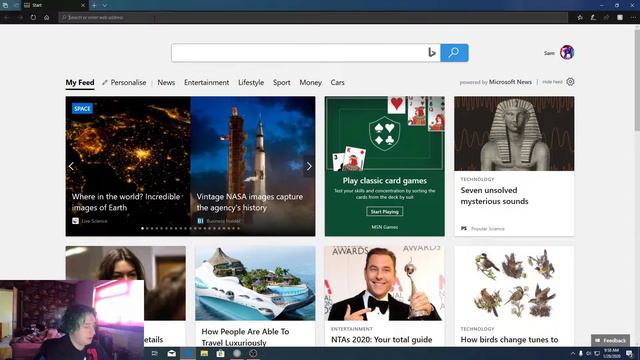Click the blue search magnifier button
This screenshot has height=360, width=640.
coord(454,53)
